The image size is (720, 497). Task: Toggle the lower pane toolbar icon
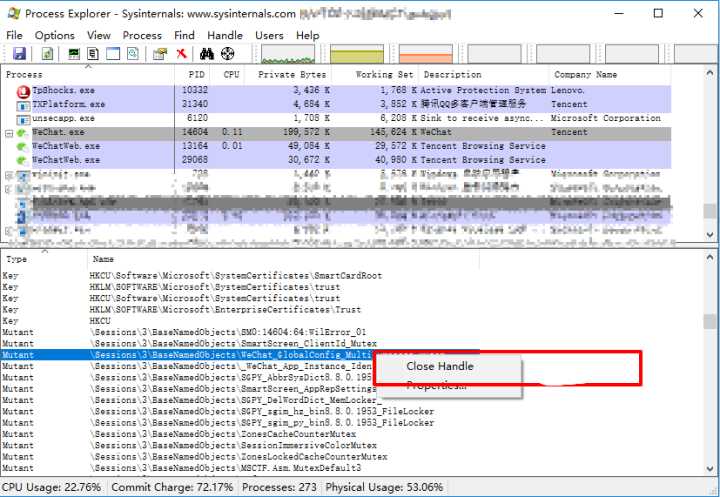[113, 54]
